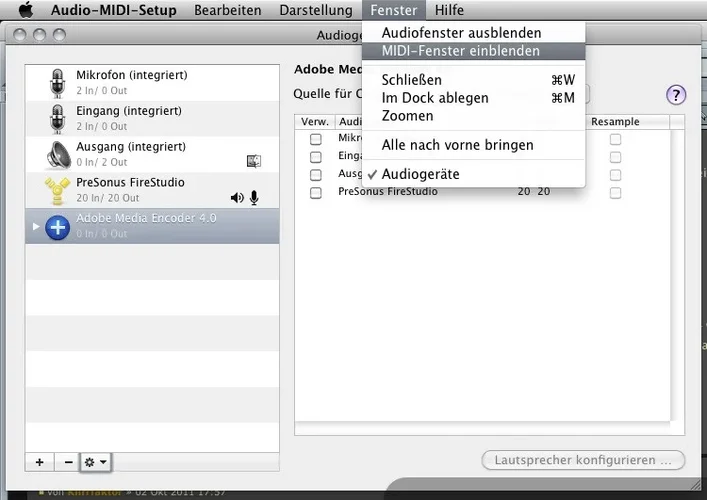Open the Darstellung menu
This screenshot has width=707, height=500.
click(x=316, y=10)
